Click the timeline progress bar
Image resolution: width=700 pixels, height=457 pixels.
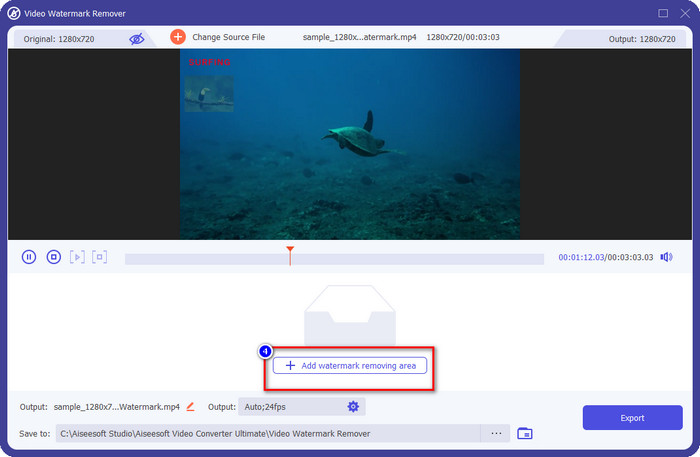[x=400, y=259]
